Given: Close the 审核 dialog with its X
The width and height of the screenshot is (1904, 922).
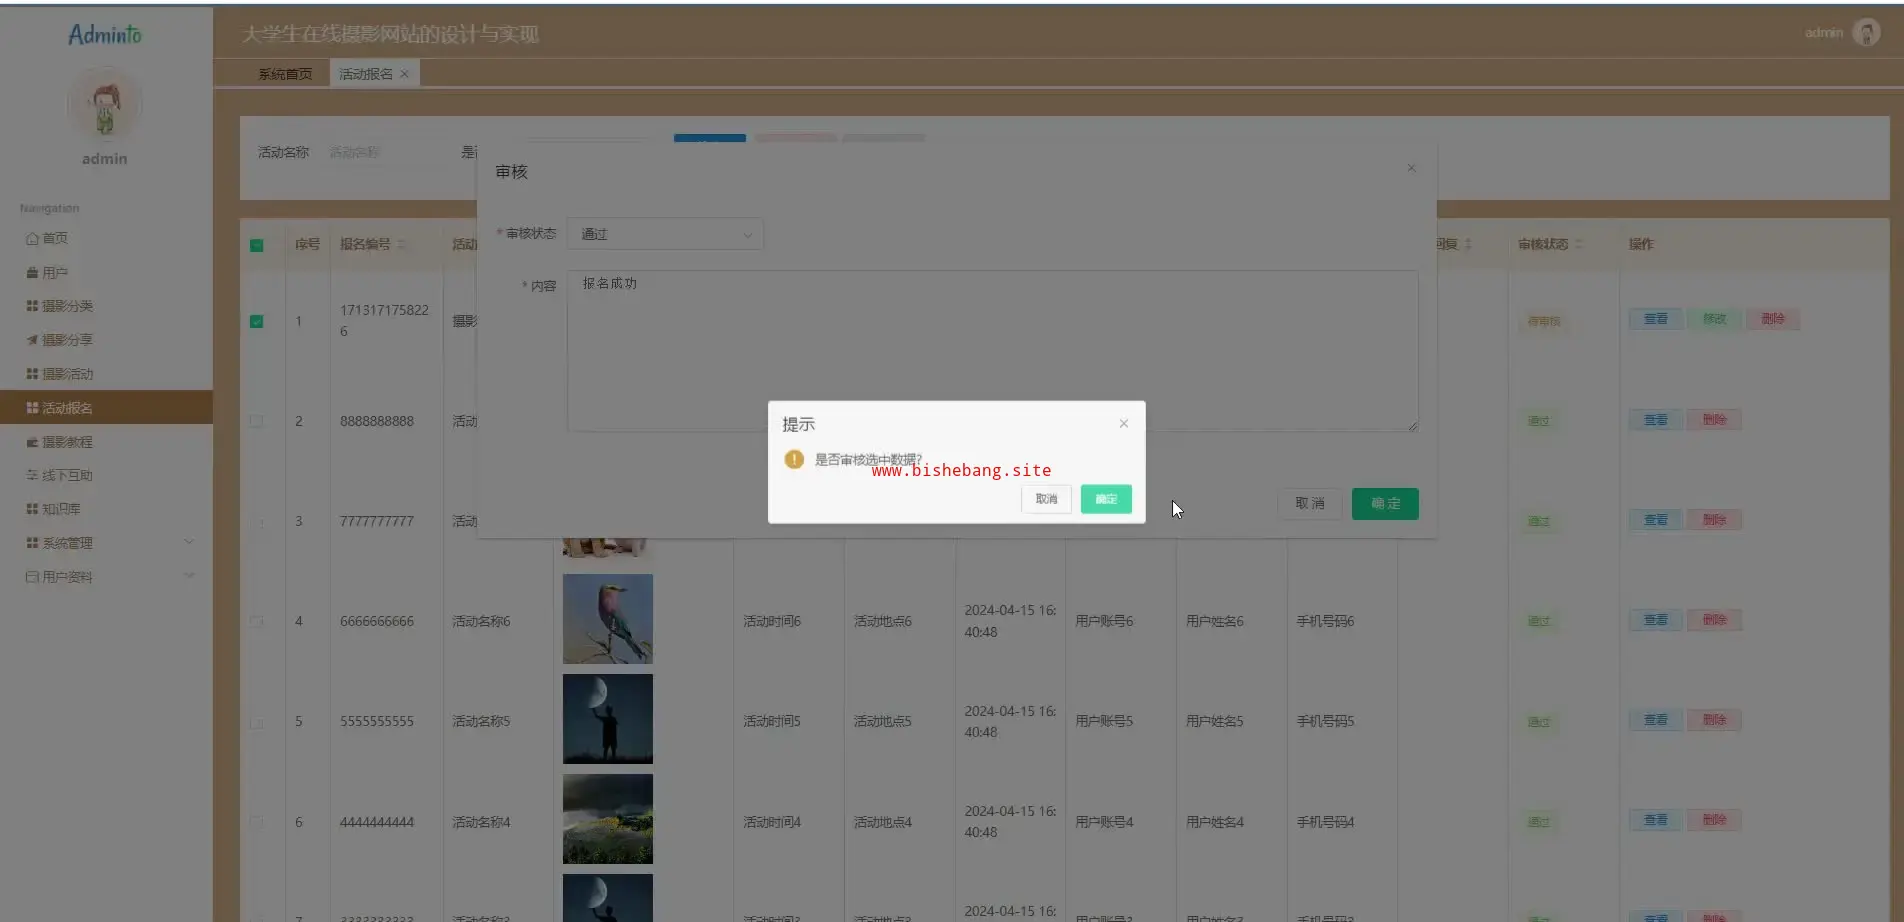Looking at the screenshot, I should 1411,168.
